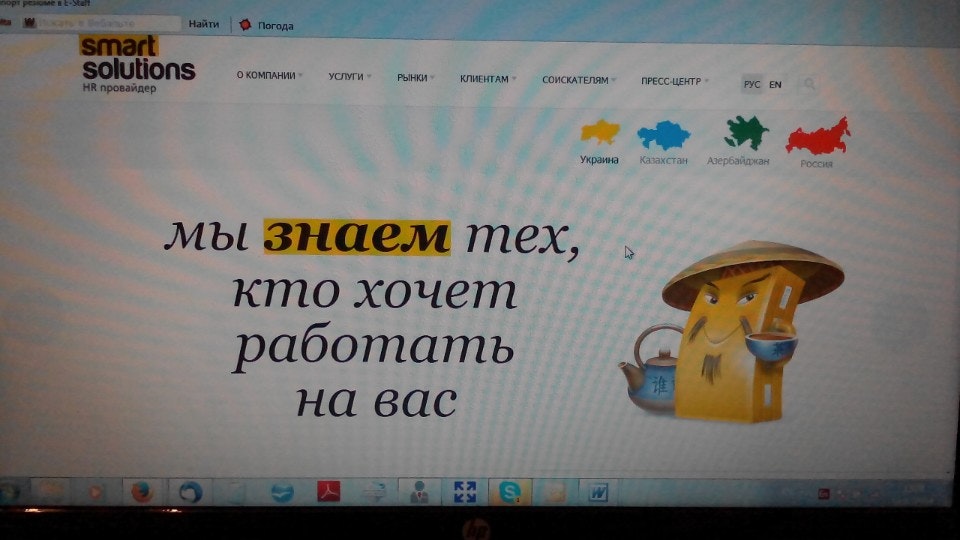Select the red Russia map icon

click(x=819, y=136)
